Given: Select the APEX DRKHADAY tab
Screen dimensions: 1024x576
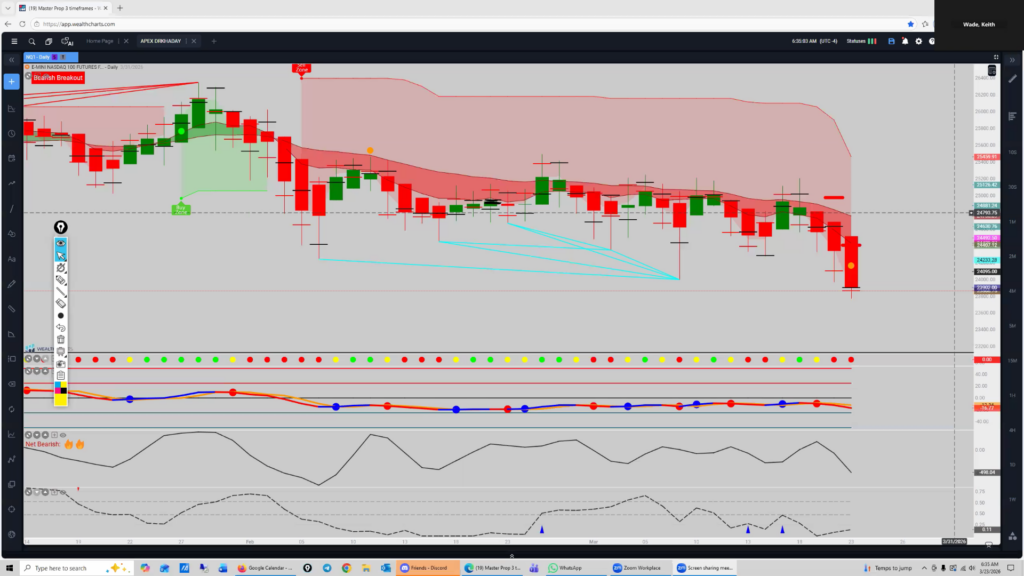Looking at the screenshot, I should (161, 41).
